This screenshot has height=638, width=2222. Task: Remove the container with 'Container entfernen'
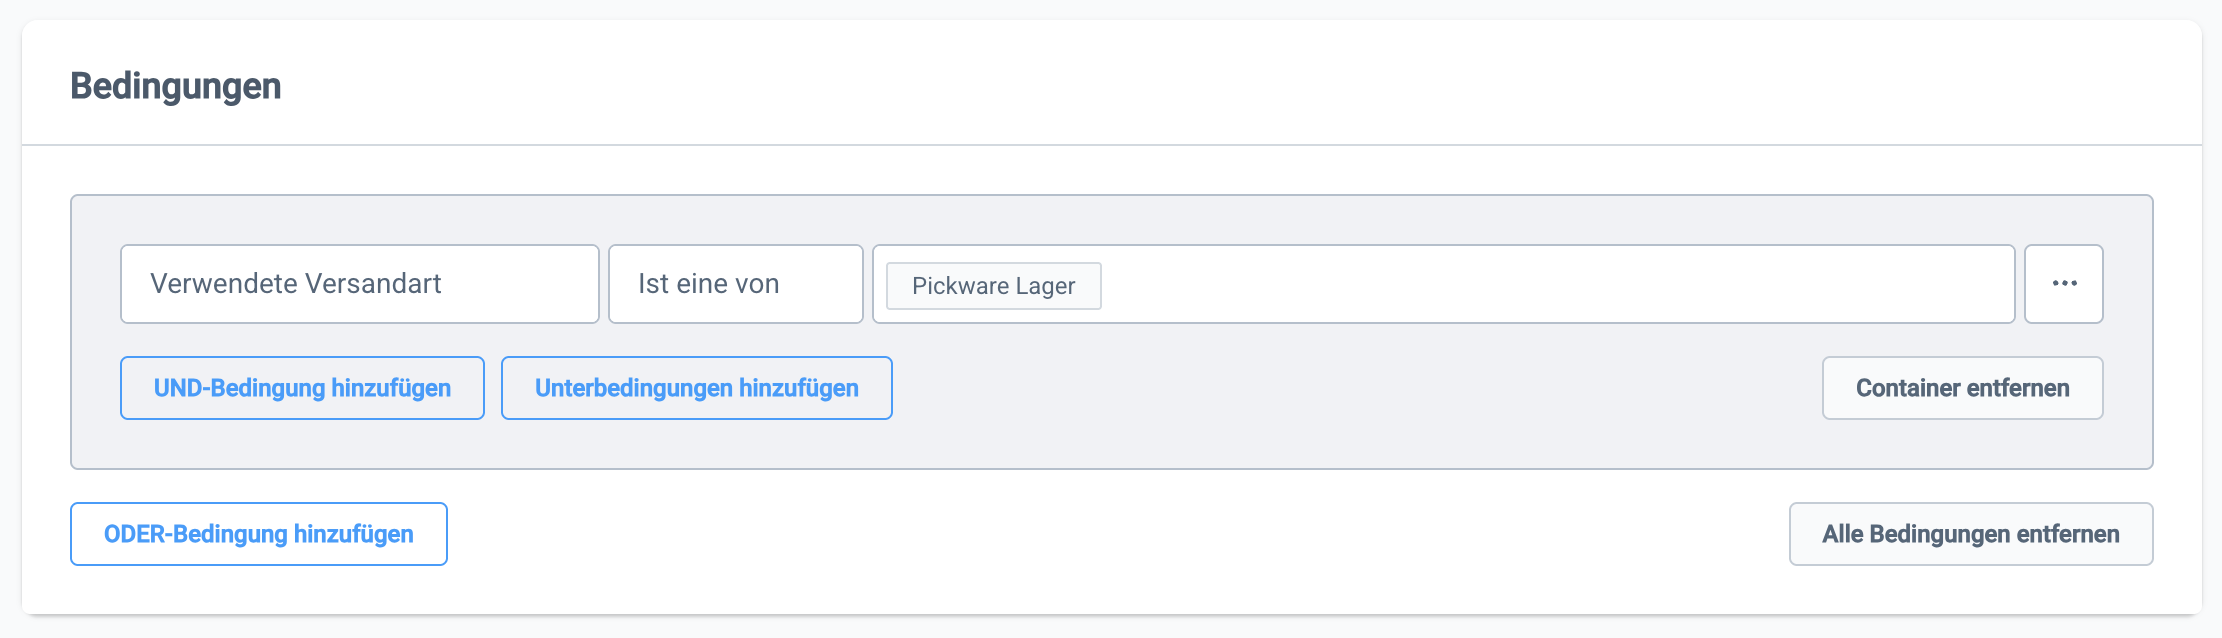pos(1962,388)
